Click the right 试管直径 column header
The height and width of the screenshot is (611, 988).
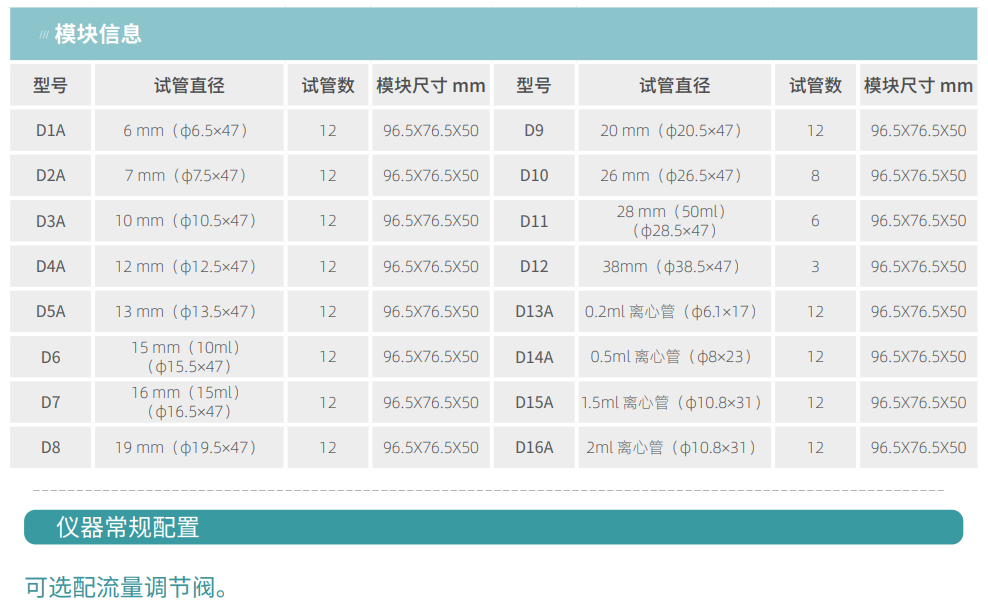(x=675, y=85)
